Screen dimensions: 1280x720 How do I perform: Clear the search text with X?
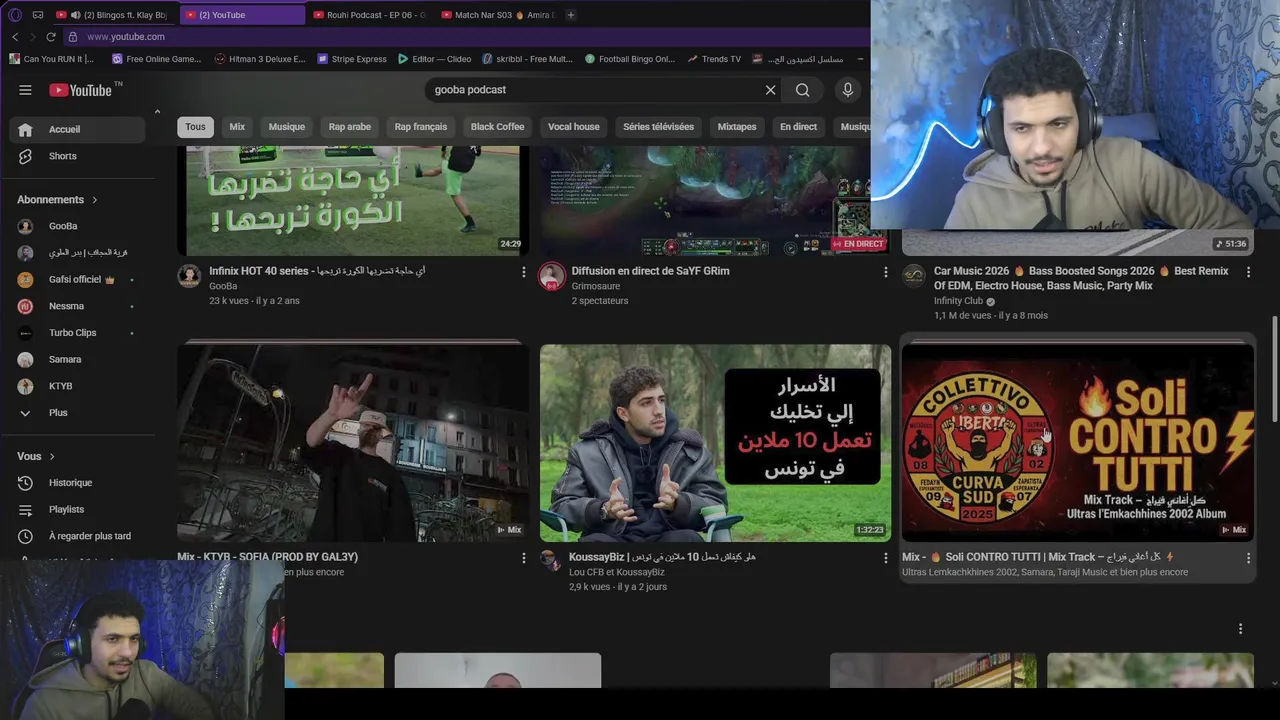(x=770, y=90)
